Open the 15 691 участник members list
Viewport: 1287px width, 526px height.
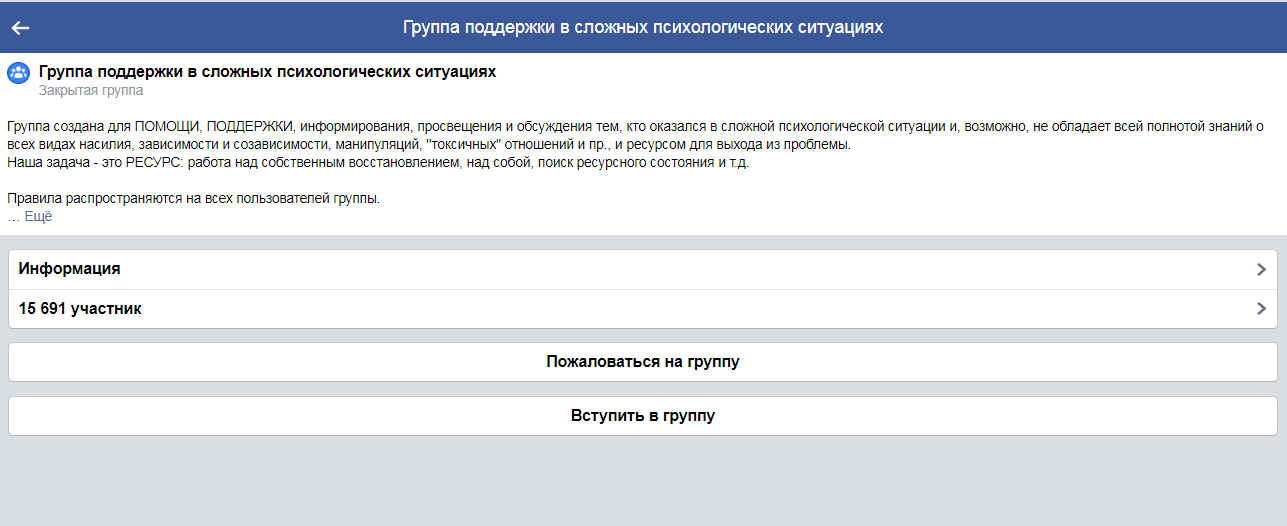643,309
